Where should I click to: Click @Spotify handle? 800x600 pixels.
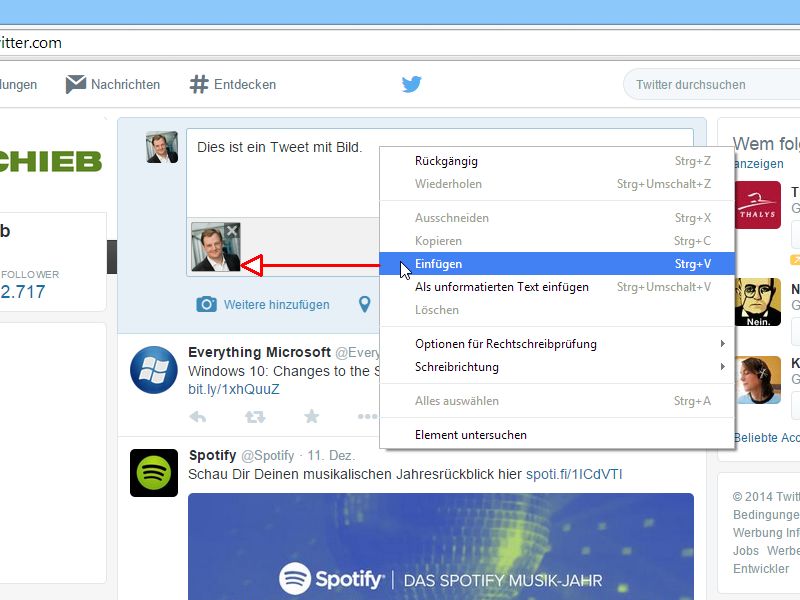[267, 456]
